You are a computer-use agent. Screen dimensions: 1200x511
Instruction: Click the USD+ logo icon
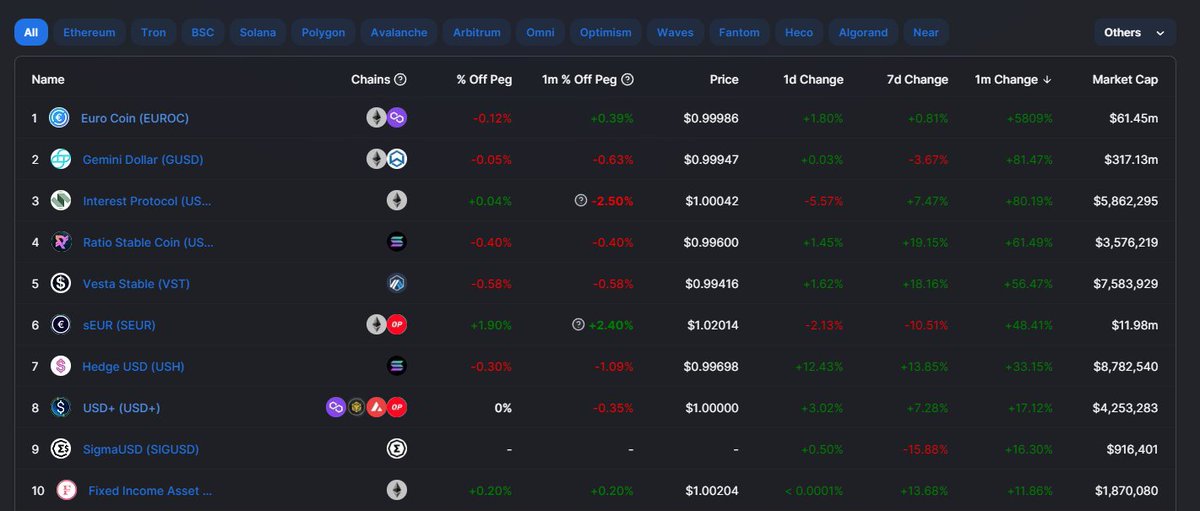61,407
